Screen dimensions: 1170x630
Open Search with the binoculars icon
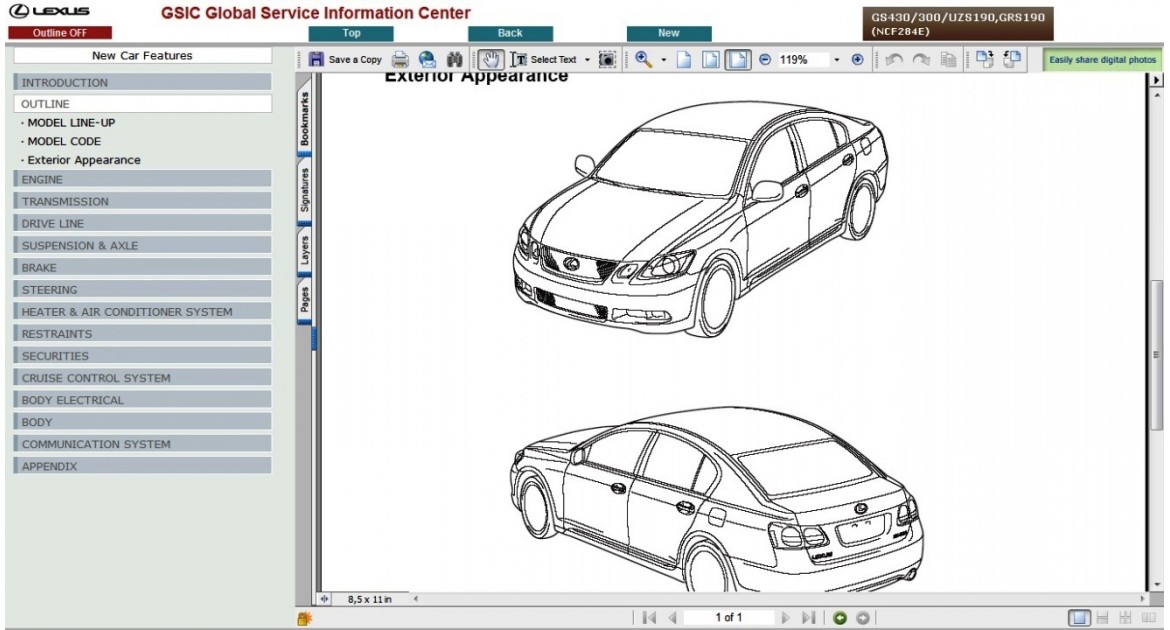click(x=454, y=60)
